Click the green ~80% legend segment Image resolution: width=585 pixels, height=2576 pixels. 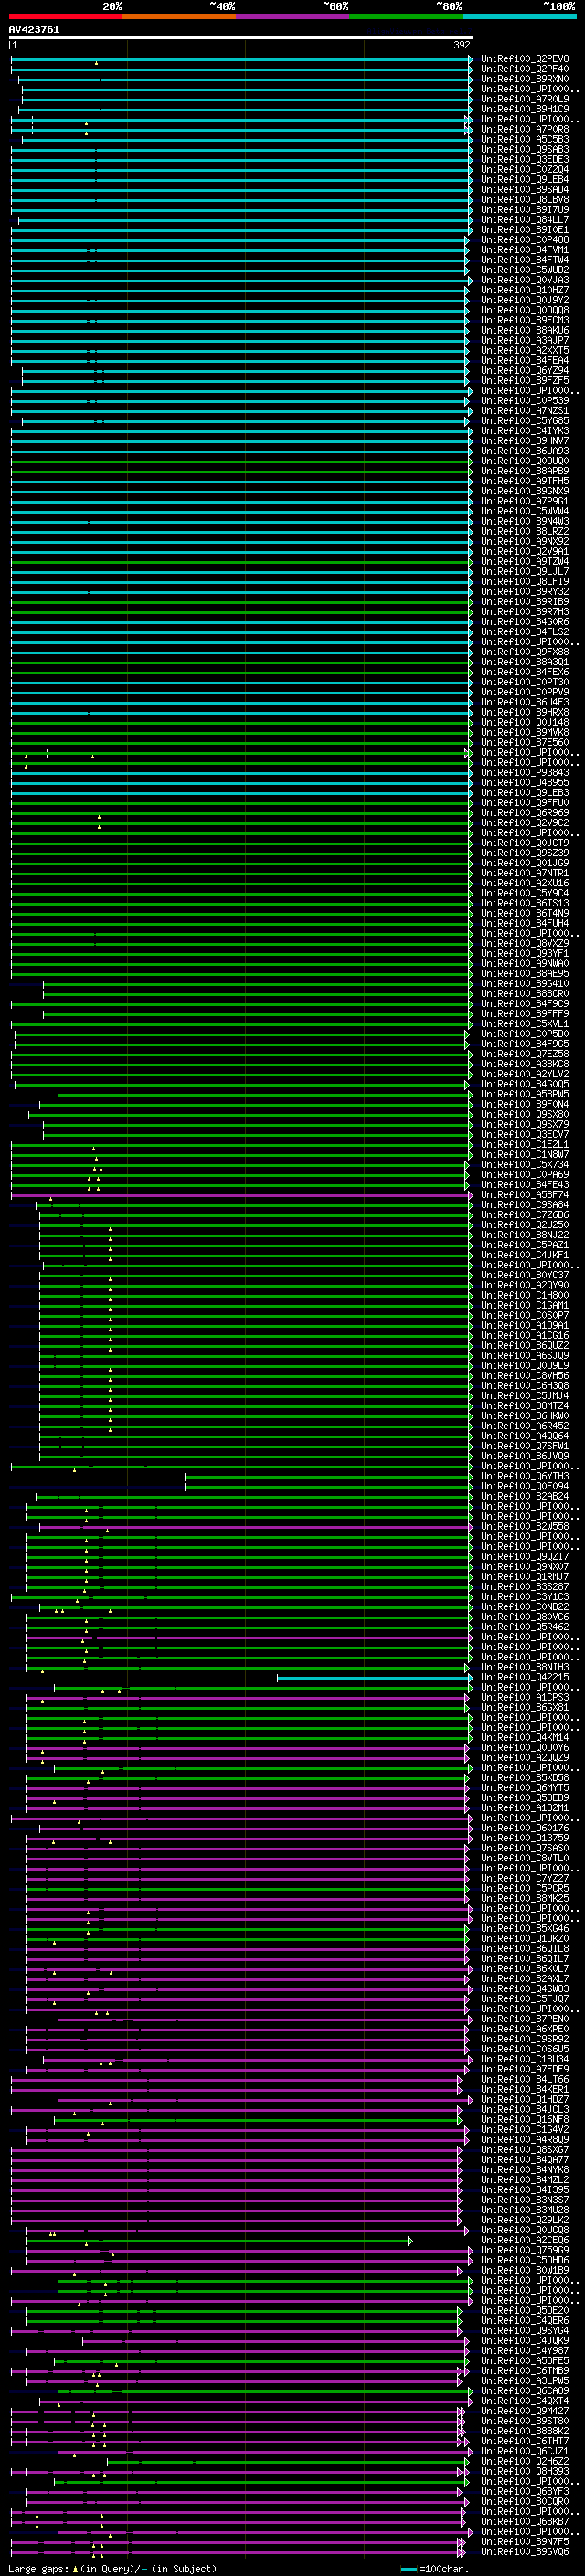(x=405, y=17)
